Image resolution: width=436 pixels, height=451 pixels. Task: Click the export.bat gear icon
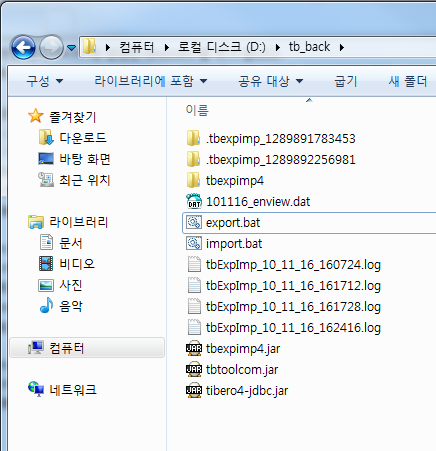point(194,222)
